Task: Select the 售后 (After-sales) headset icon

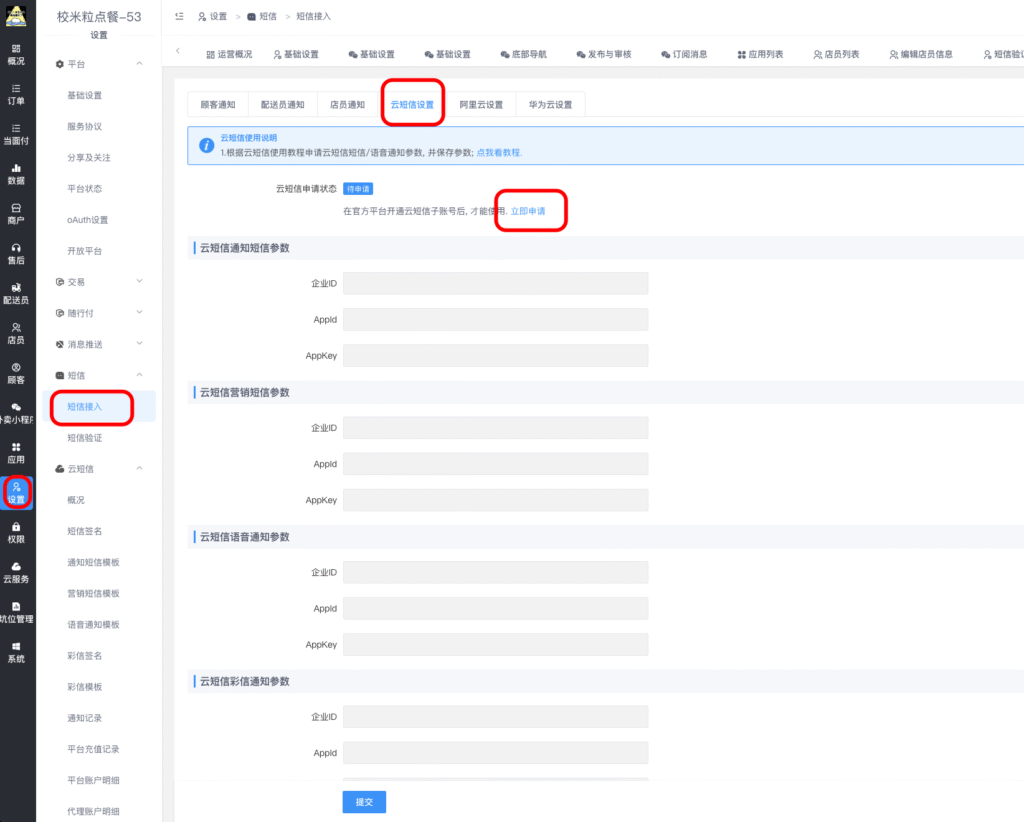Action: coord(16,253)
